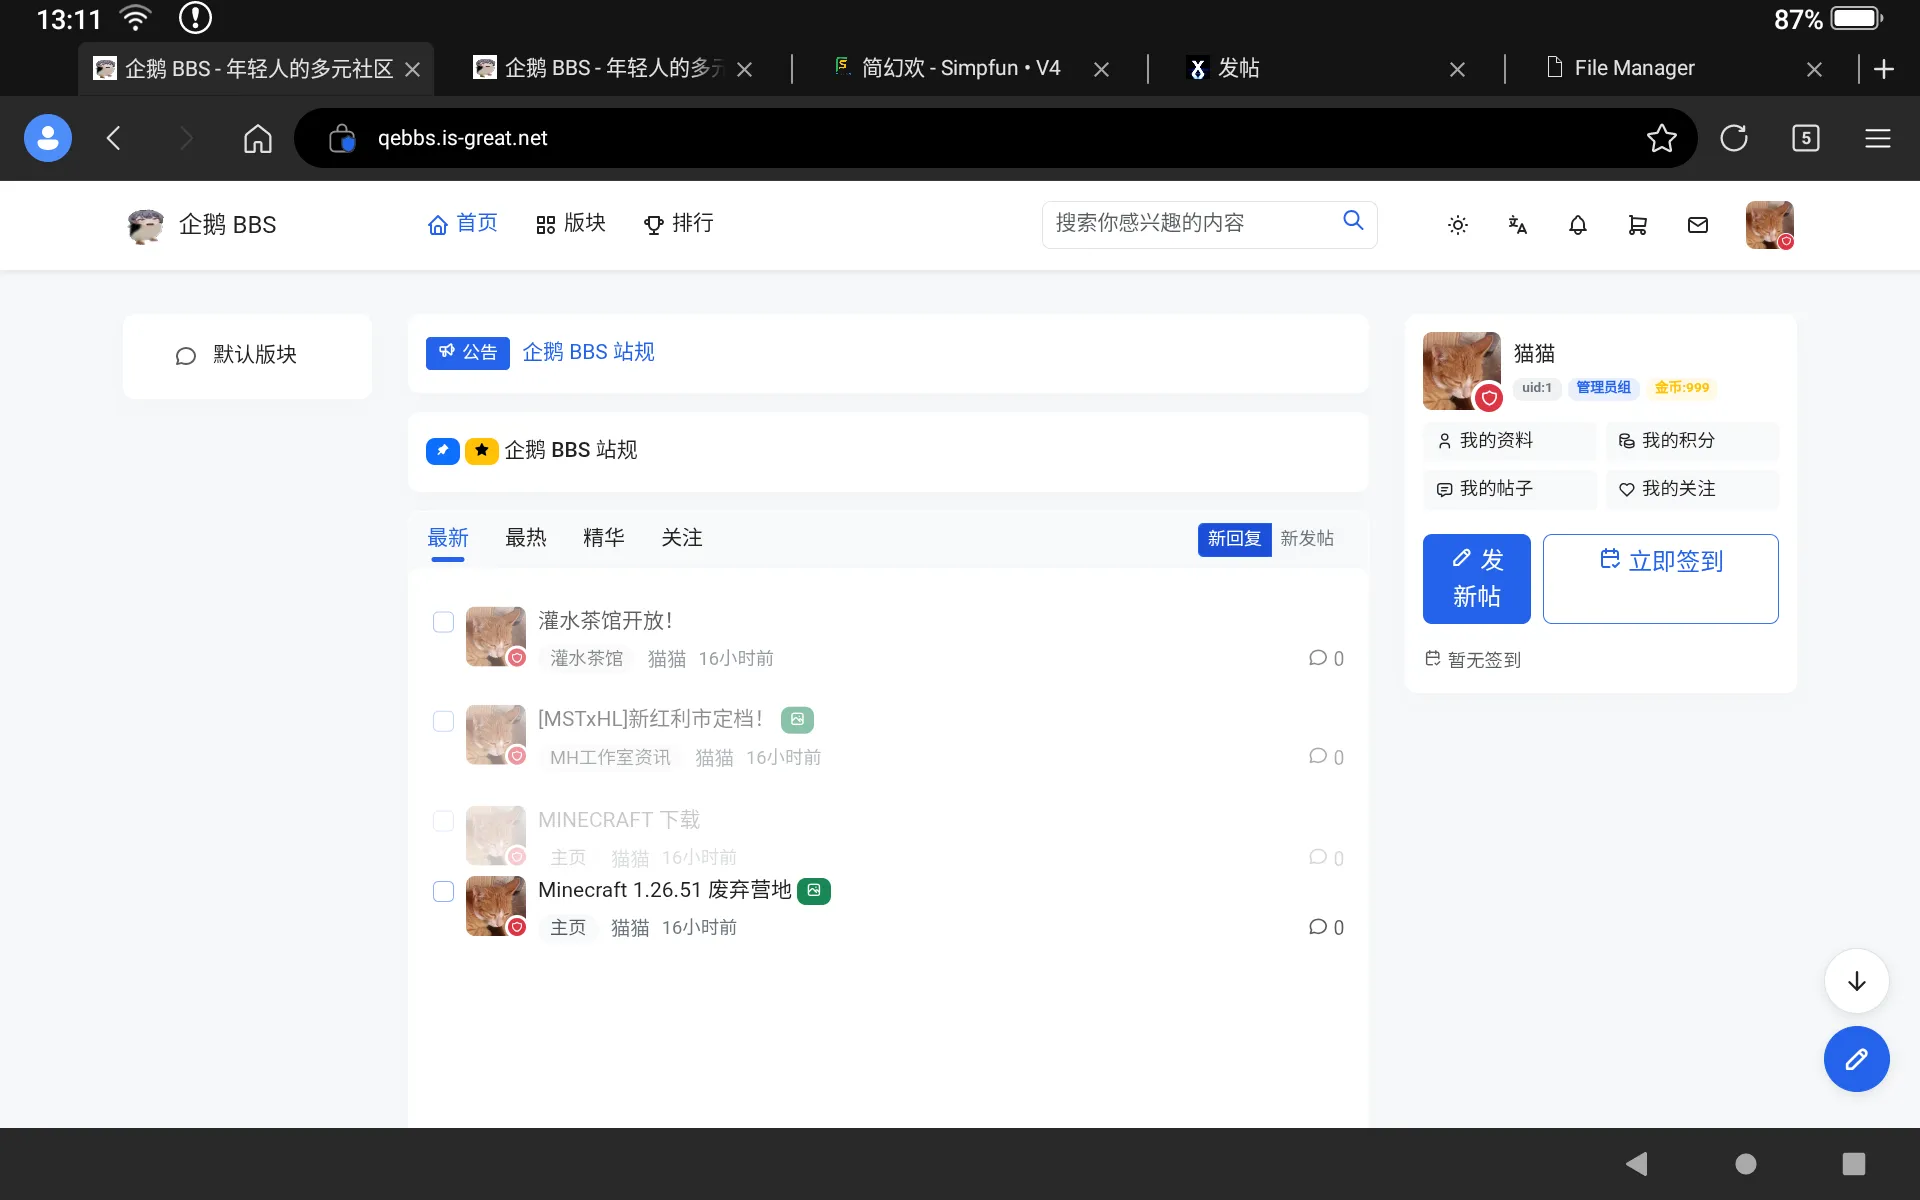This screenshot has width=1920, height=1200.
Task: Open 我的帖子 in the user panel
Action: coord(1510,489)
